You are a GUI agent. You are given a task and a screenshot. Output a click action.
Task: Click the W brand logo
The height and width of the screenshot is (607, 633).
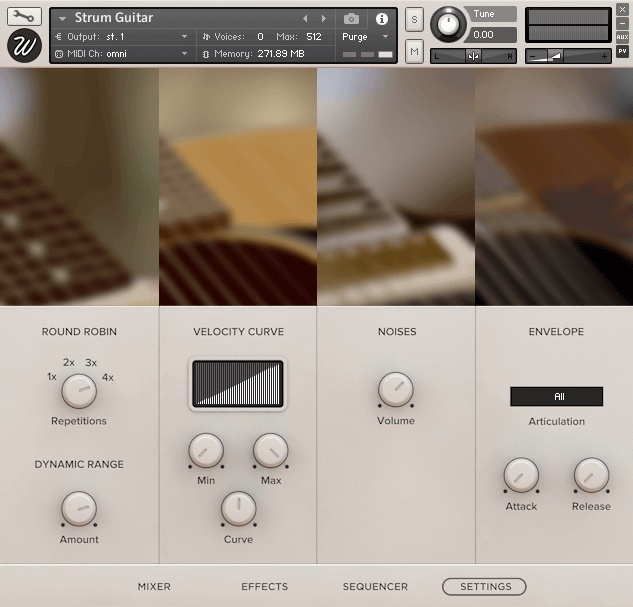click(24, 46)
